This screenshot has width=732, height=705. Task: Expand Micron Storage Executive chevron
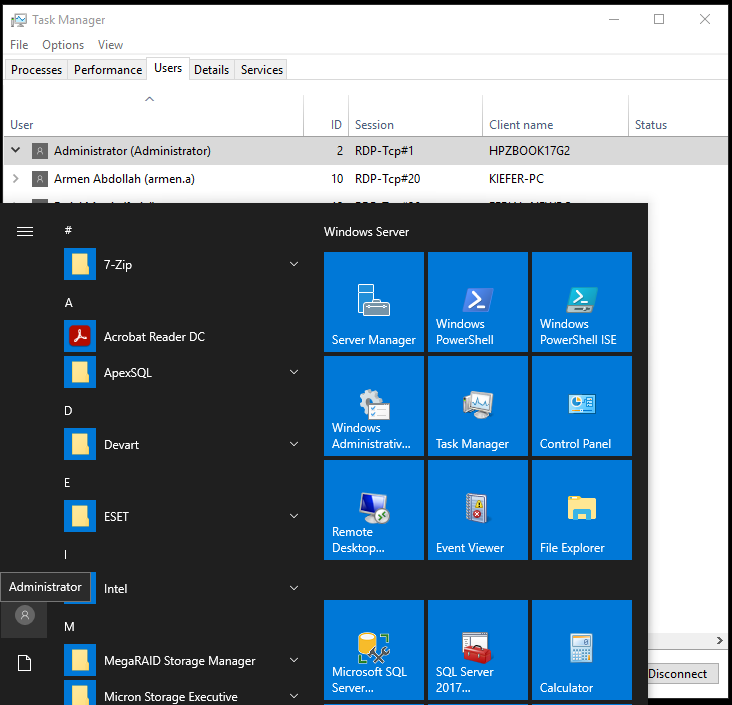coord(294,696)
